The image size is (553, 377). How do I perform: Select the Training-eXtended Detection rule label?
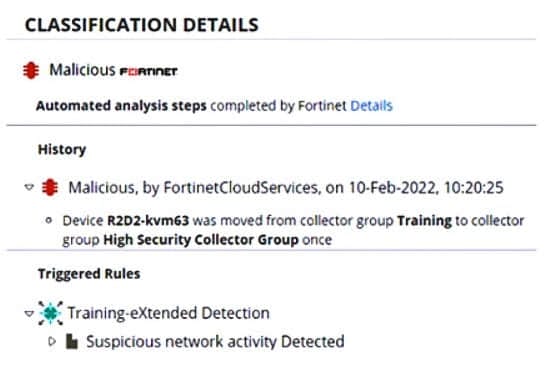click(169, 313)
